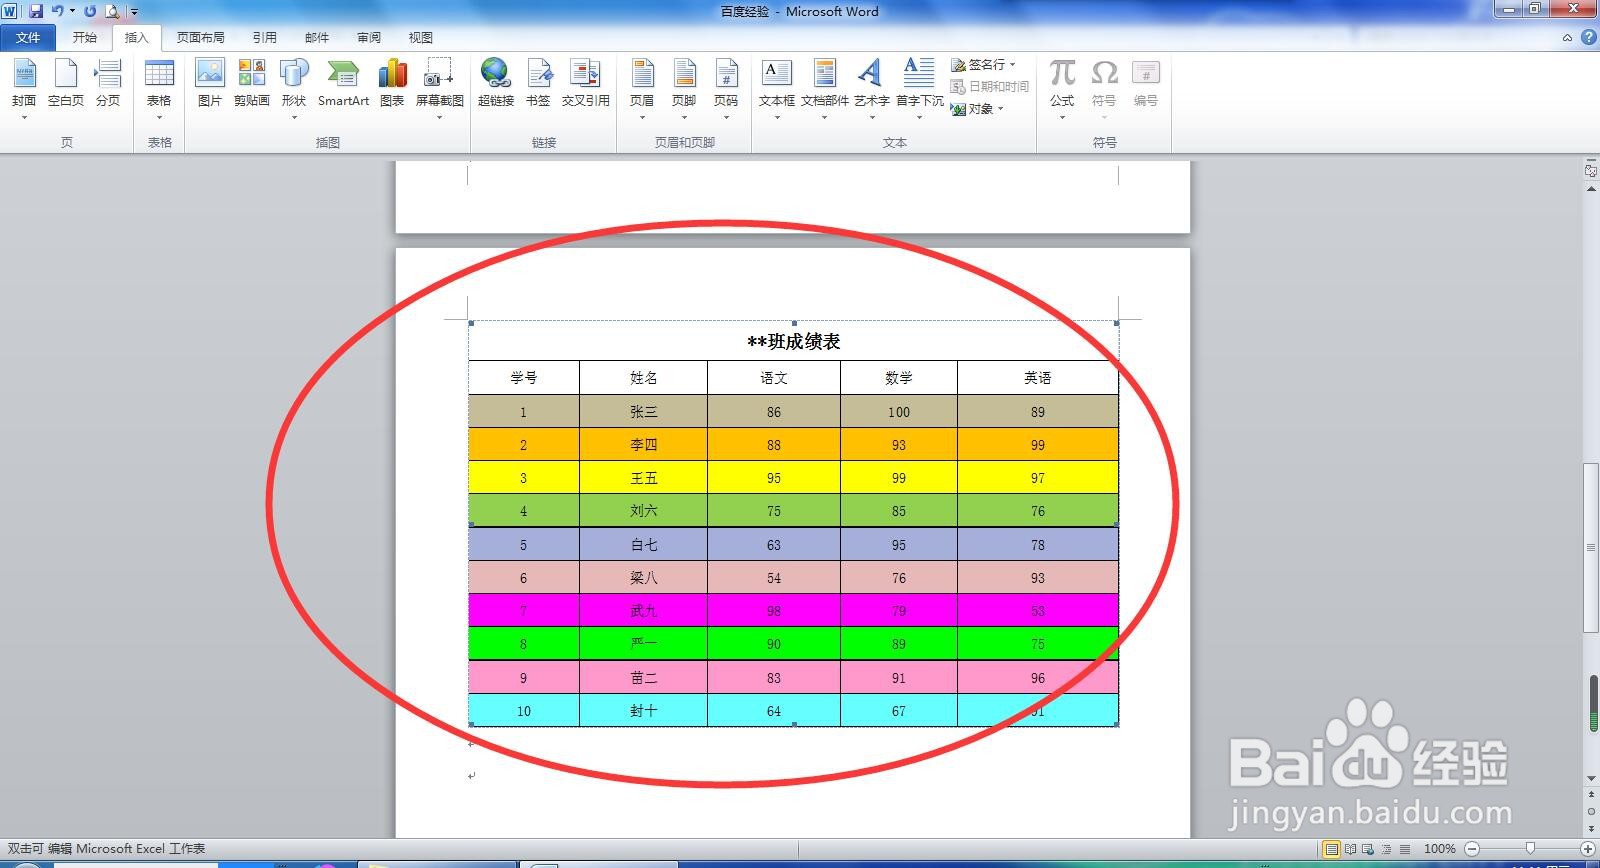The width and height of the screenshot is (1600, 868).
Task: Switch to the Page Layout (页面布局) tab
Action: point(201,38)
